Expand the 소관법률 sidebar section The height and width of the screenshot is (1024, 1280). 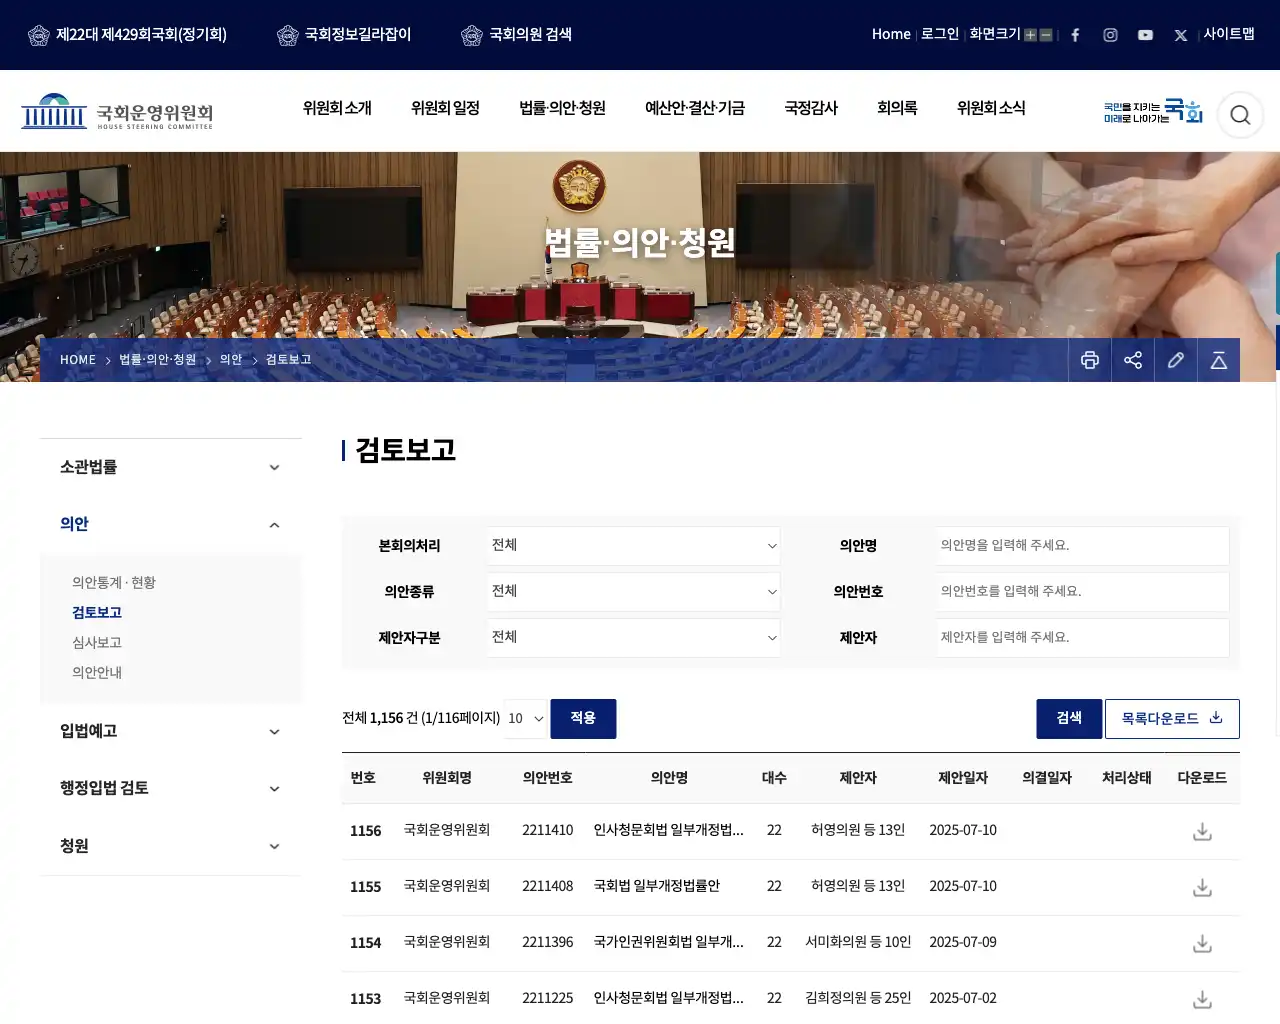click(x=170, y=467)
